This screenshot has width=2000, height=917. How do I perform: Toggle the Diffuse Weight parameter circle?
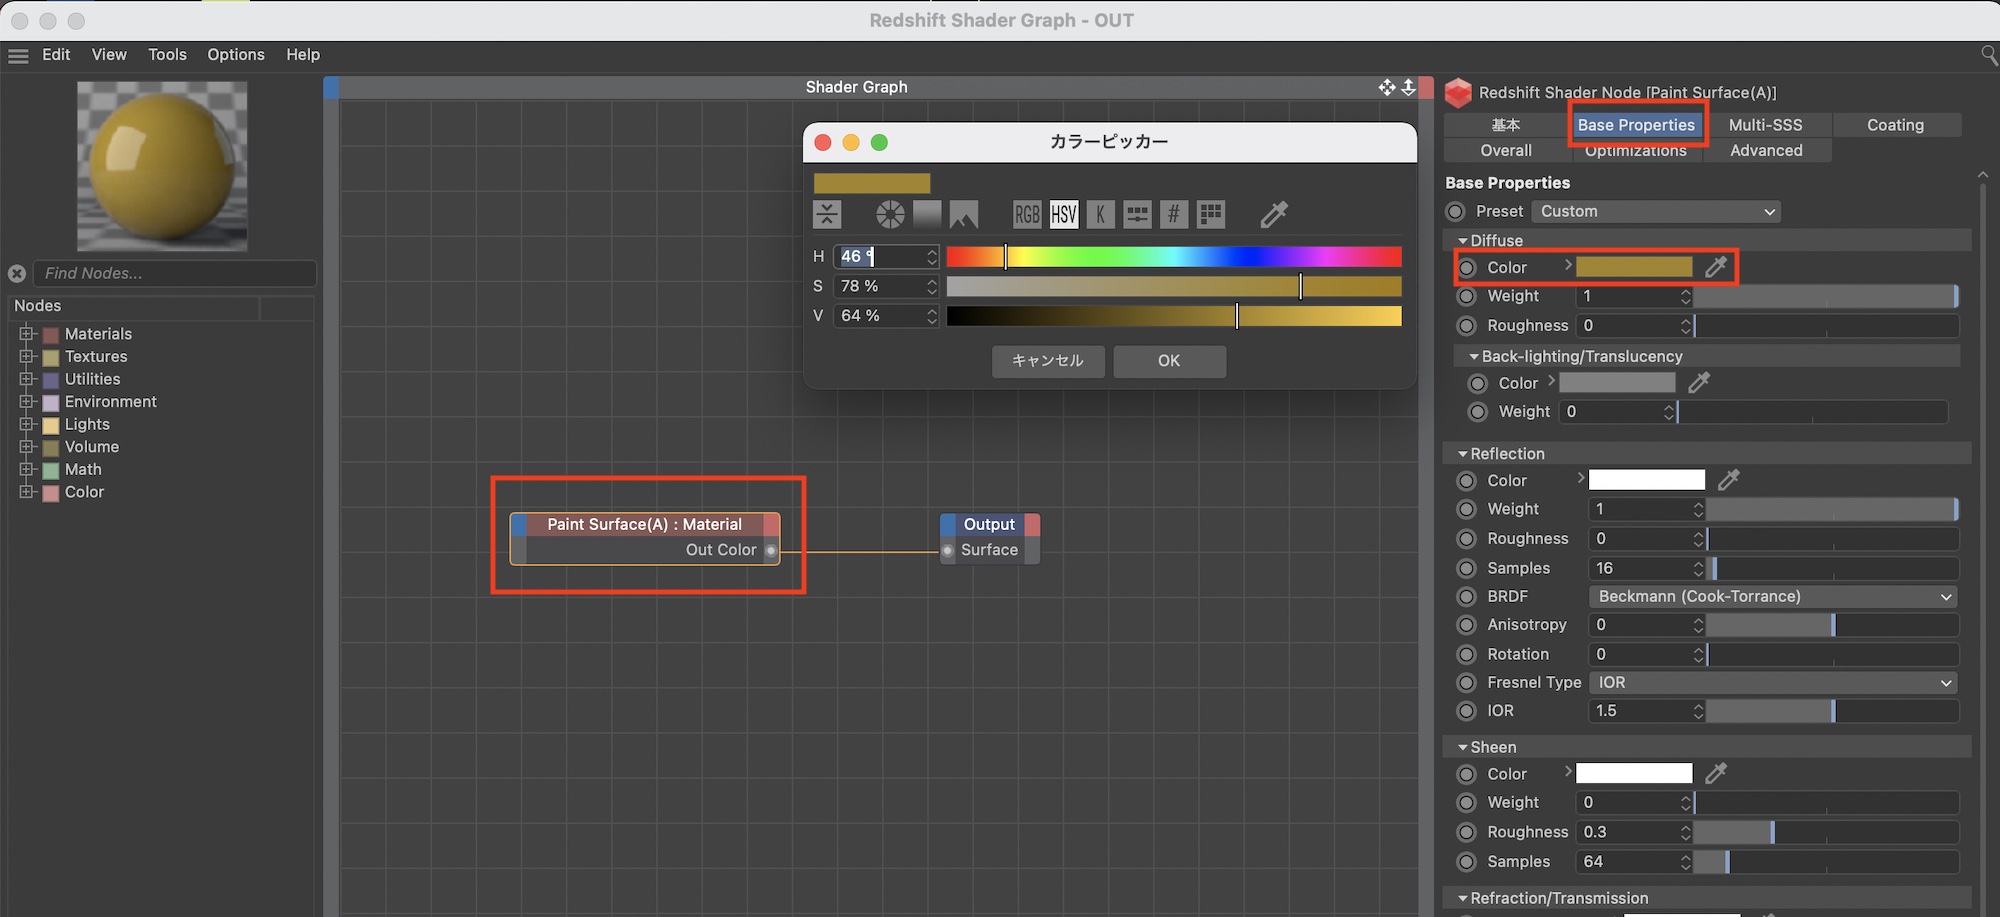click(1466, 297)
